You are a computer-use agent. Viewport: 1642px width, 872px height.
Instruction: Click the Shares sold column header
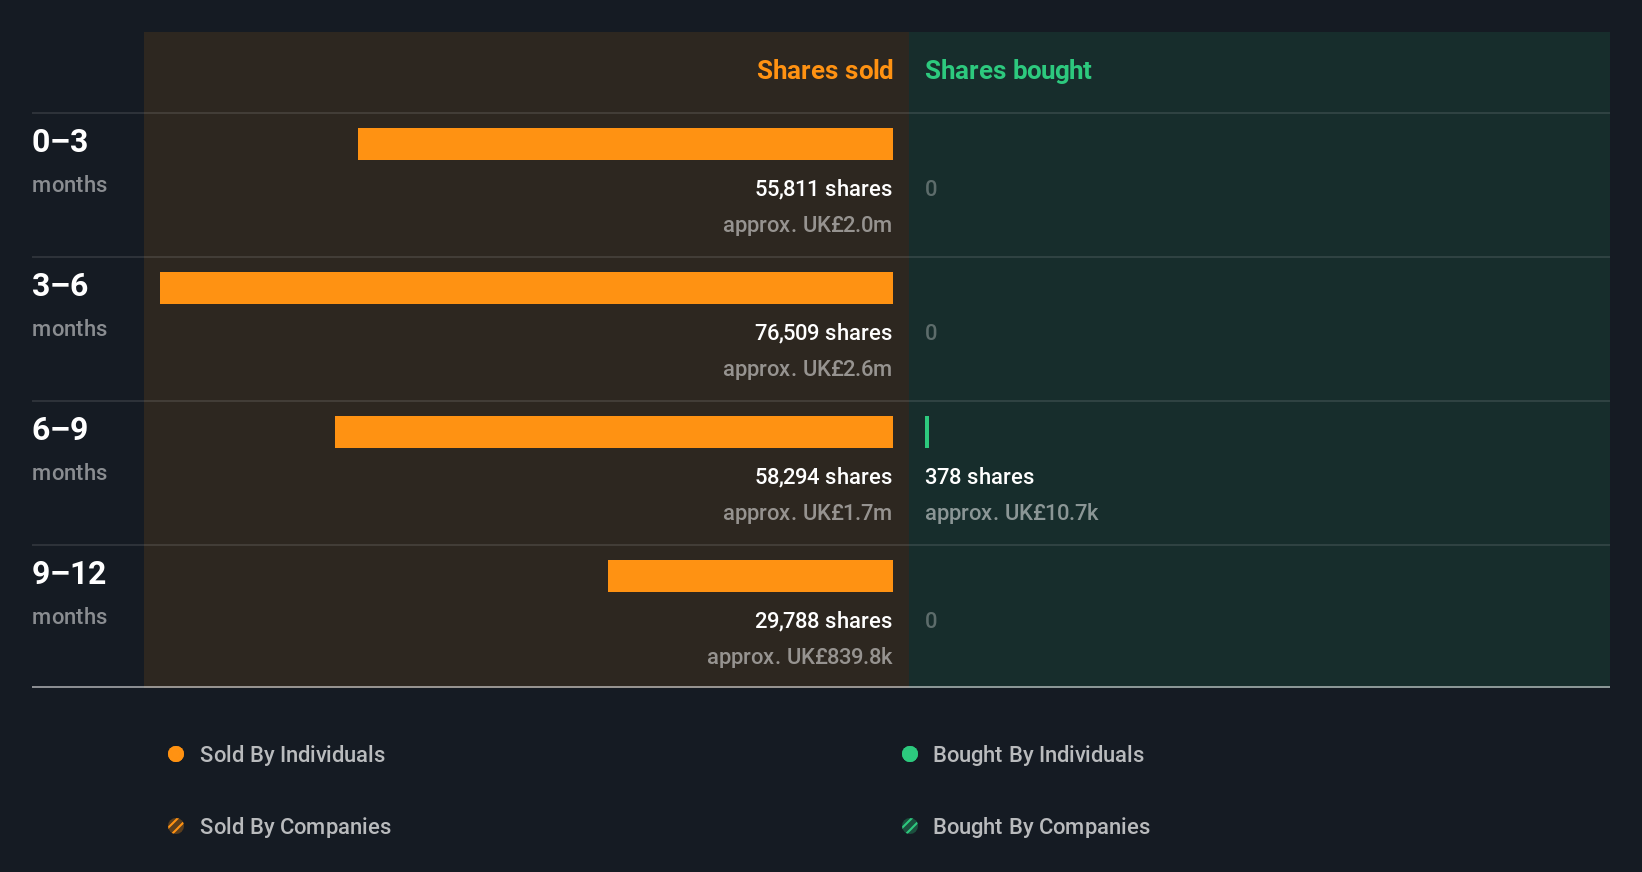pyautogui.click(x=825, y=70)
